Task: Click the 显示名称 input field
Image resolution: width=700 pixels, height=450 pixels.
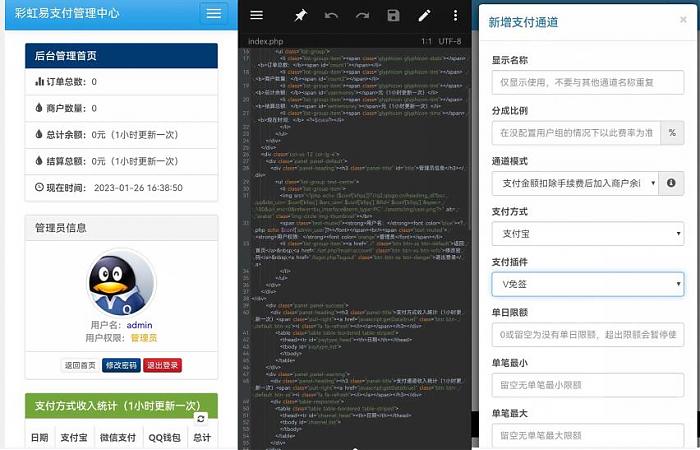Action: click(x=587, y=81)
